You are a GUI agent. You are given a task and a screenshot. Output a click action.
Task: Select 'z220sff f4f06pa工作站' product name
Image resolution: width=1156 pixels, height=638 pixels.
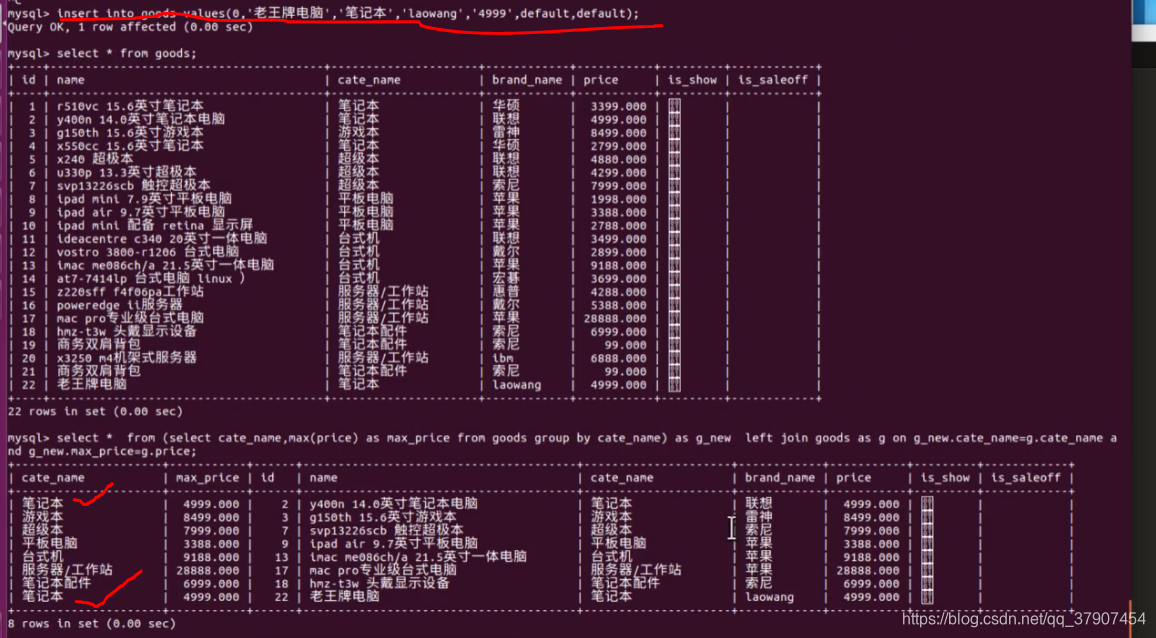click(x=130, y=291)
